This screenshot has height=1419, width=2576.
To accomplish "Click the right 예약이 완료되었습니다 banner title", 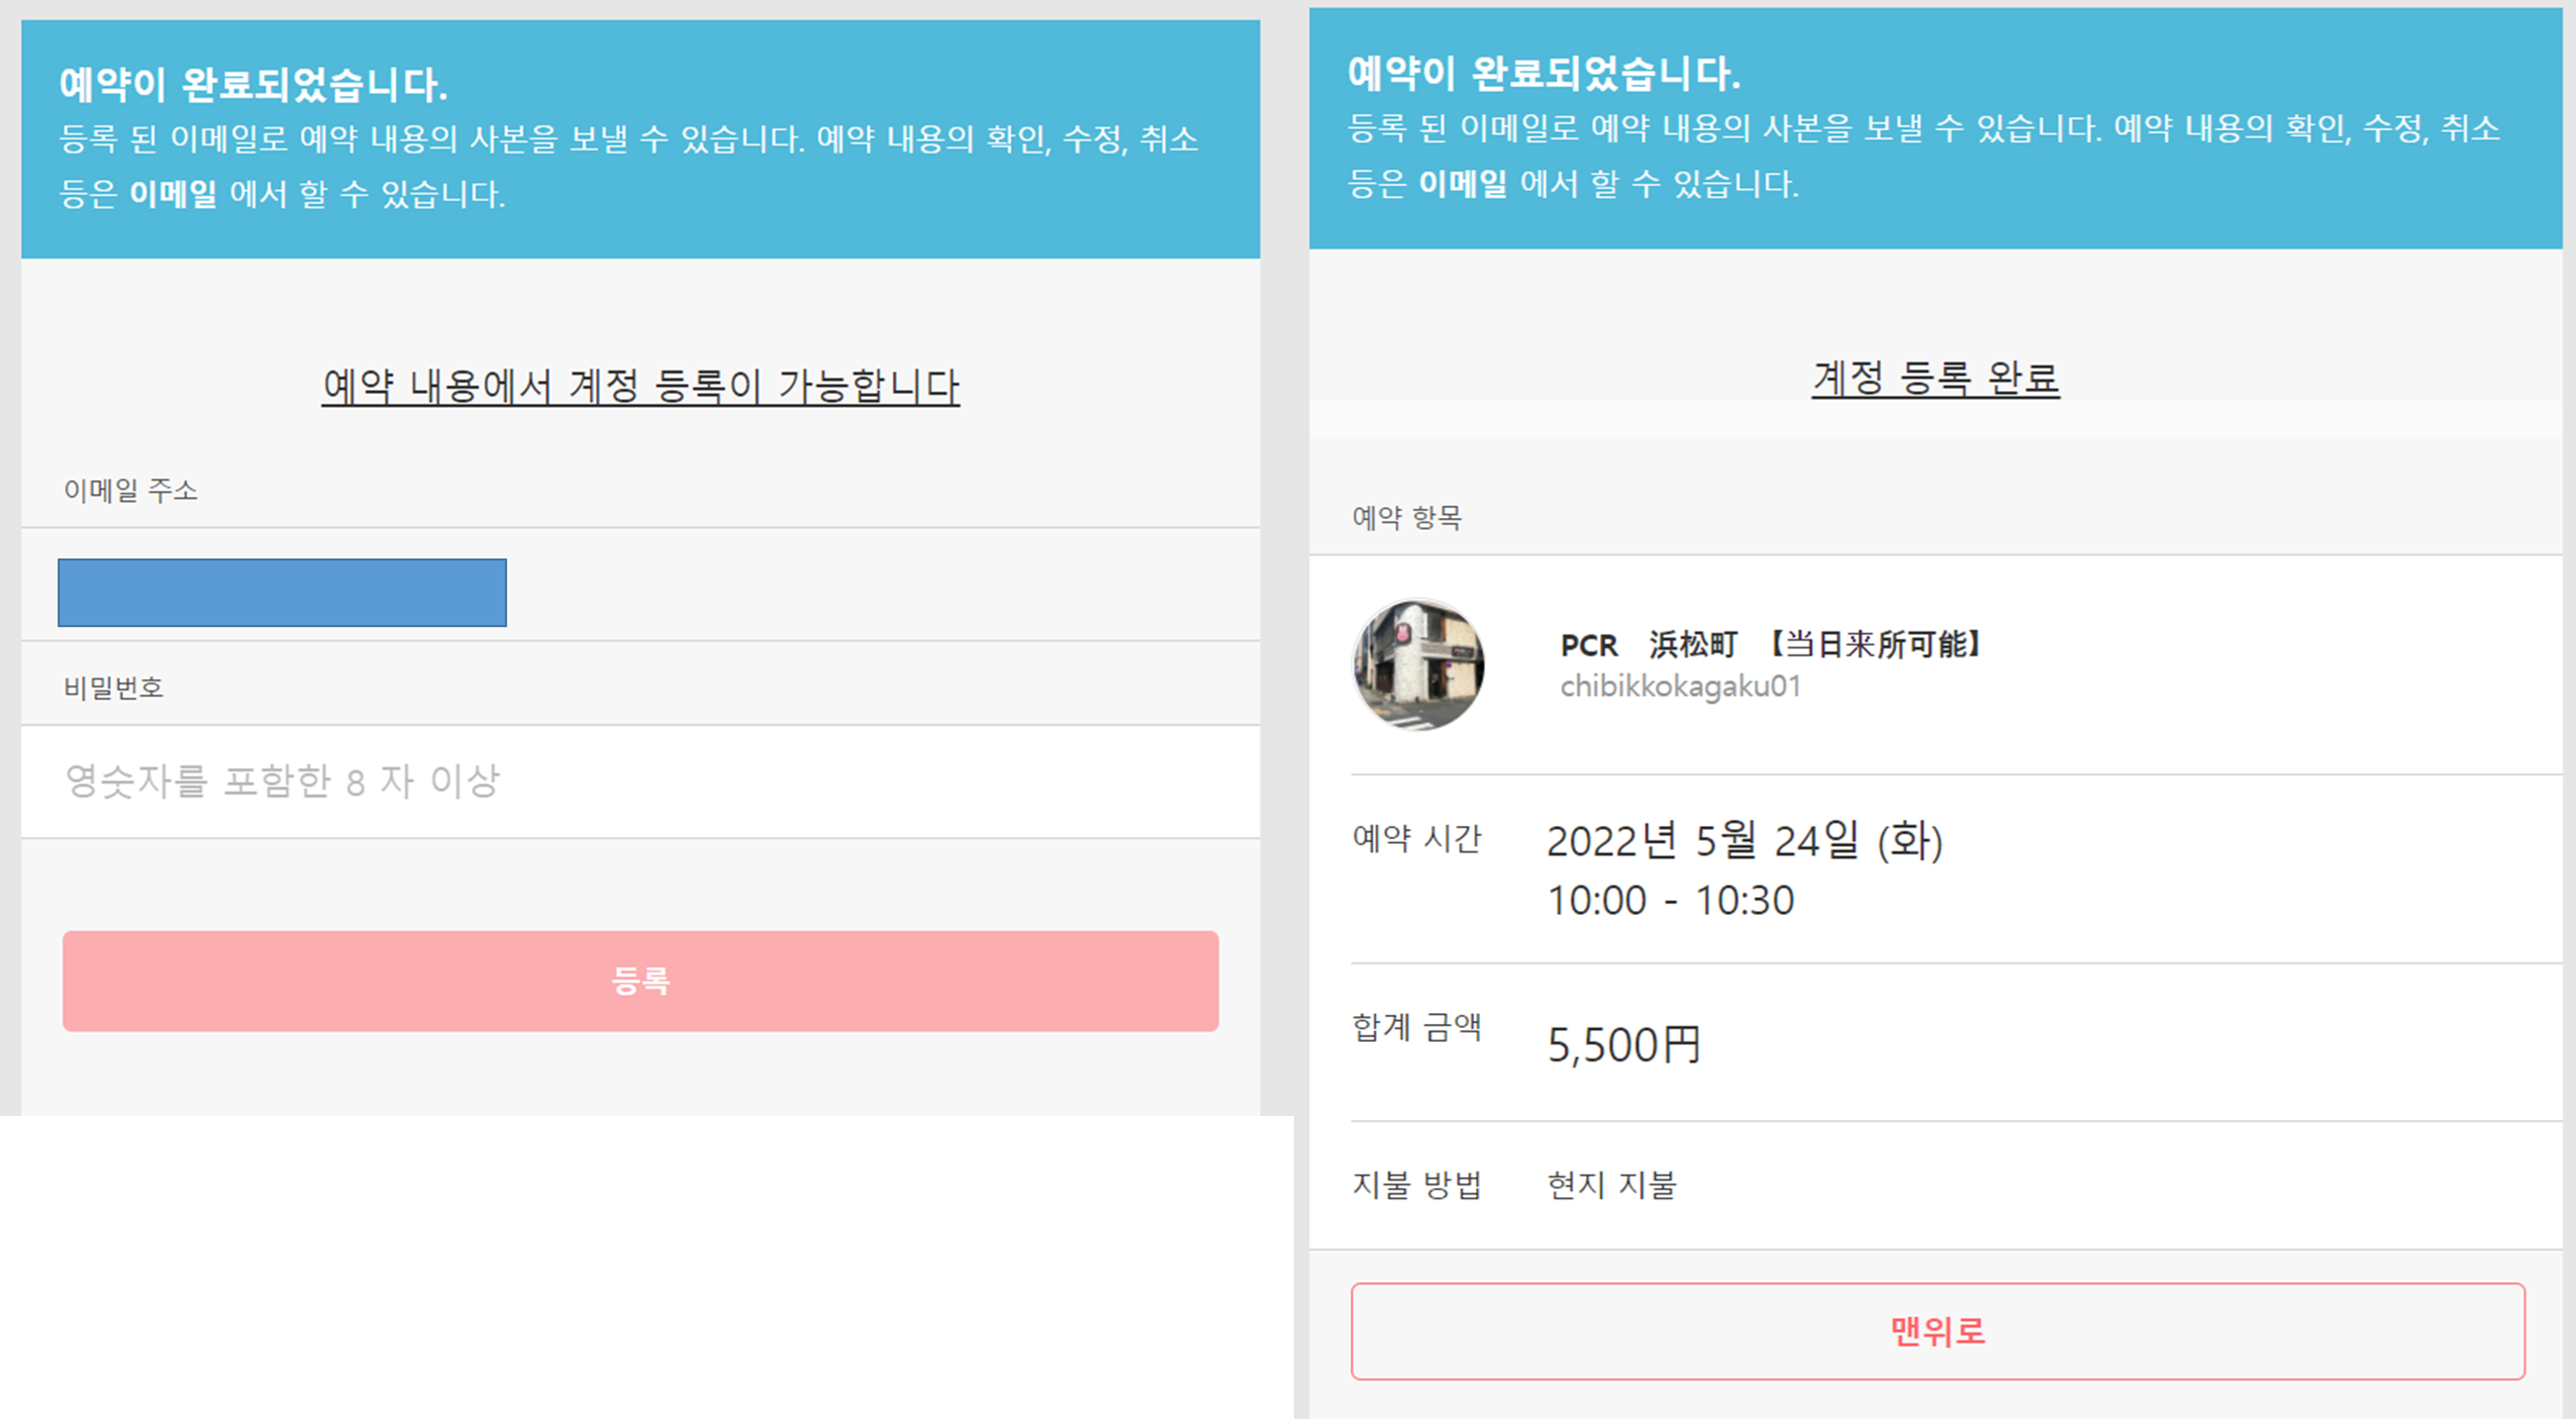I will 1543,73.
